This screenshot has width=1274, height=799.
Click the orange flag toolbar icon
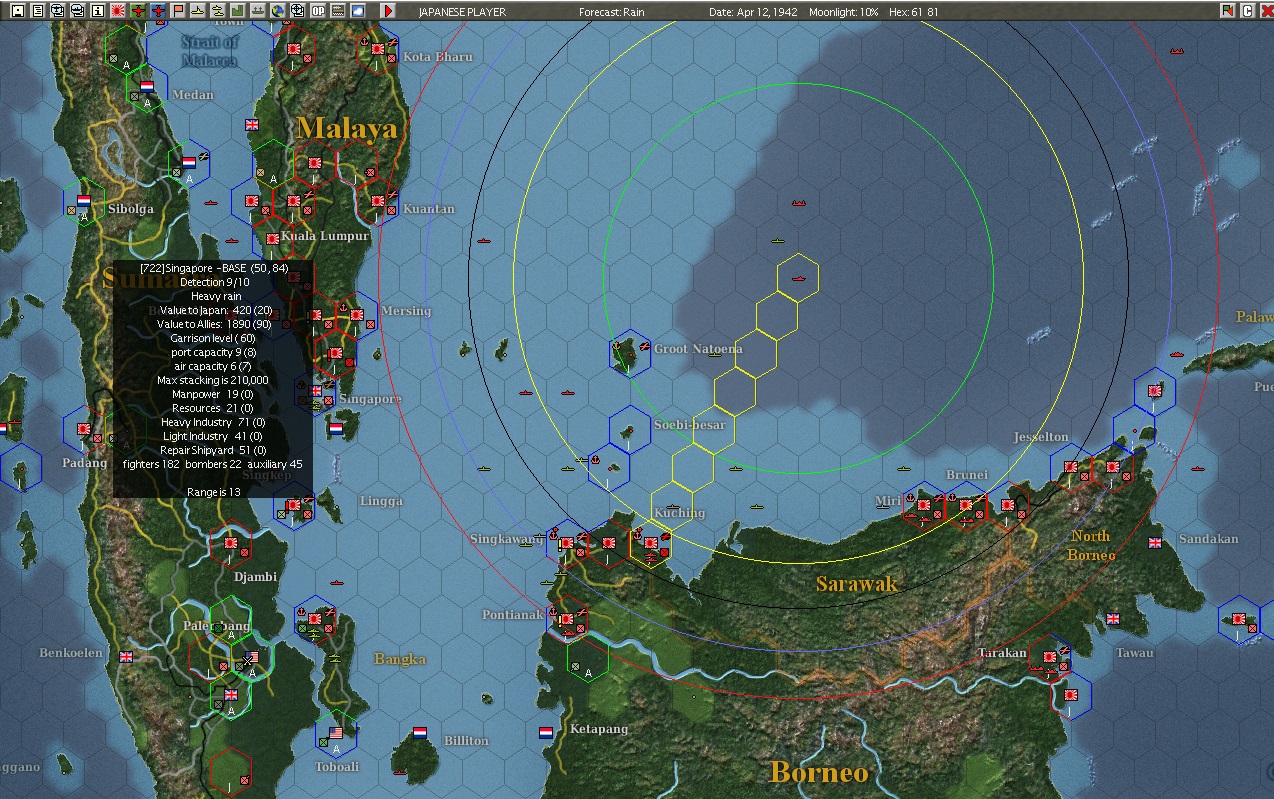[178, 11]
